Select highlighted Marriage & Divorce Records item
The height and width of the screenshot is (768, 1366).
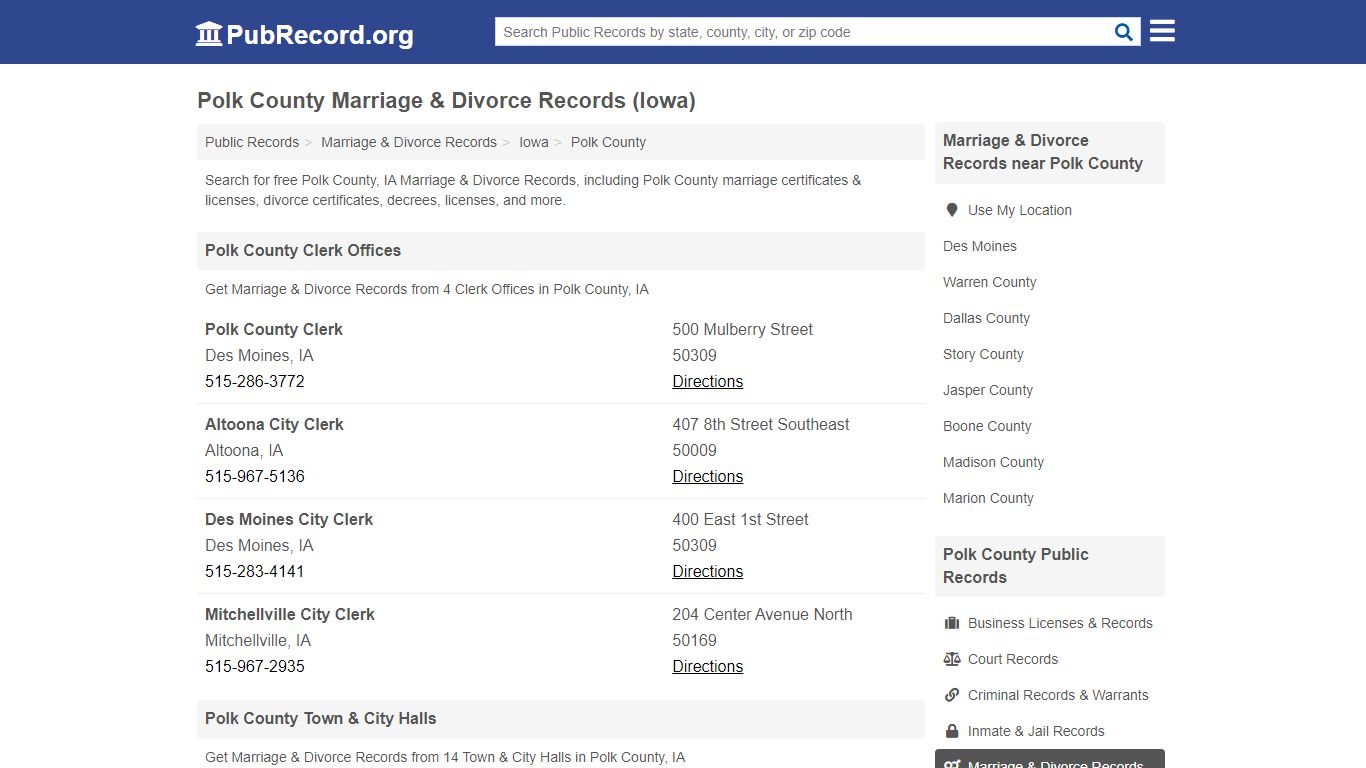coord(1050,759)
